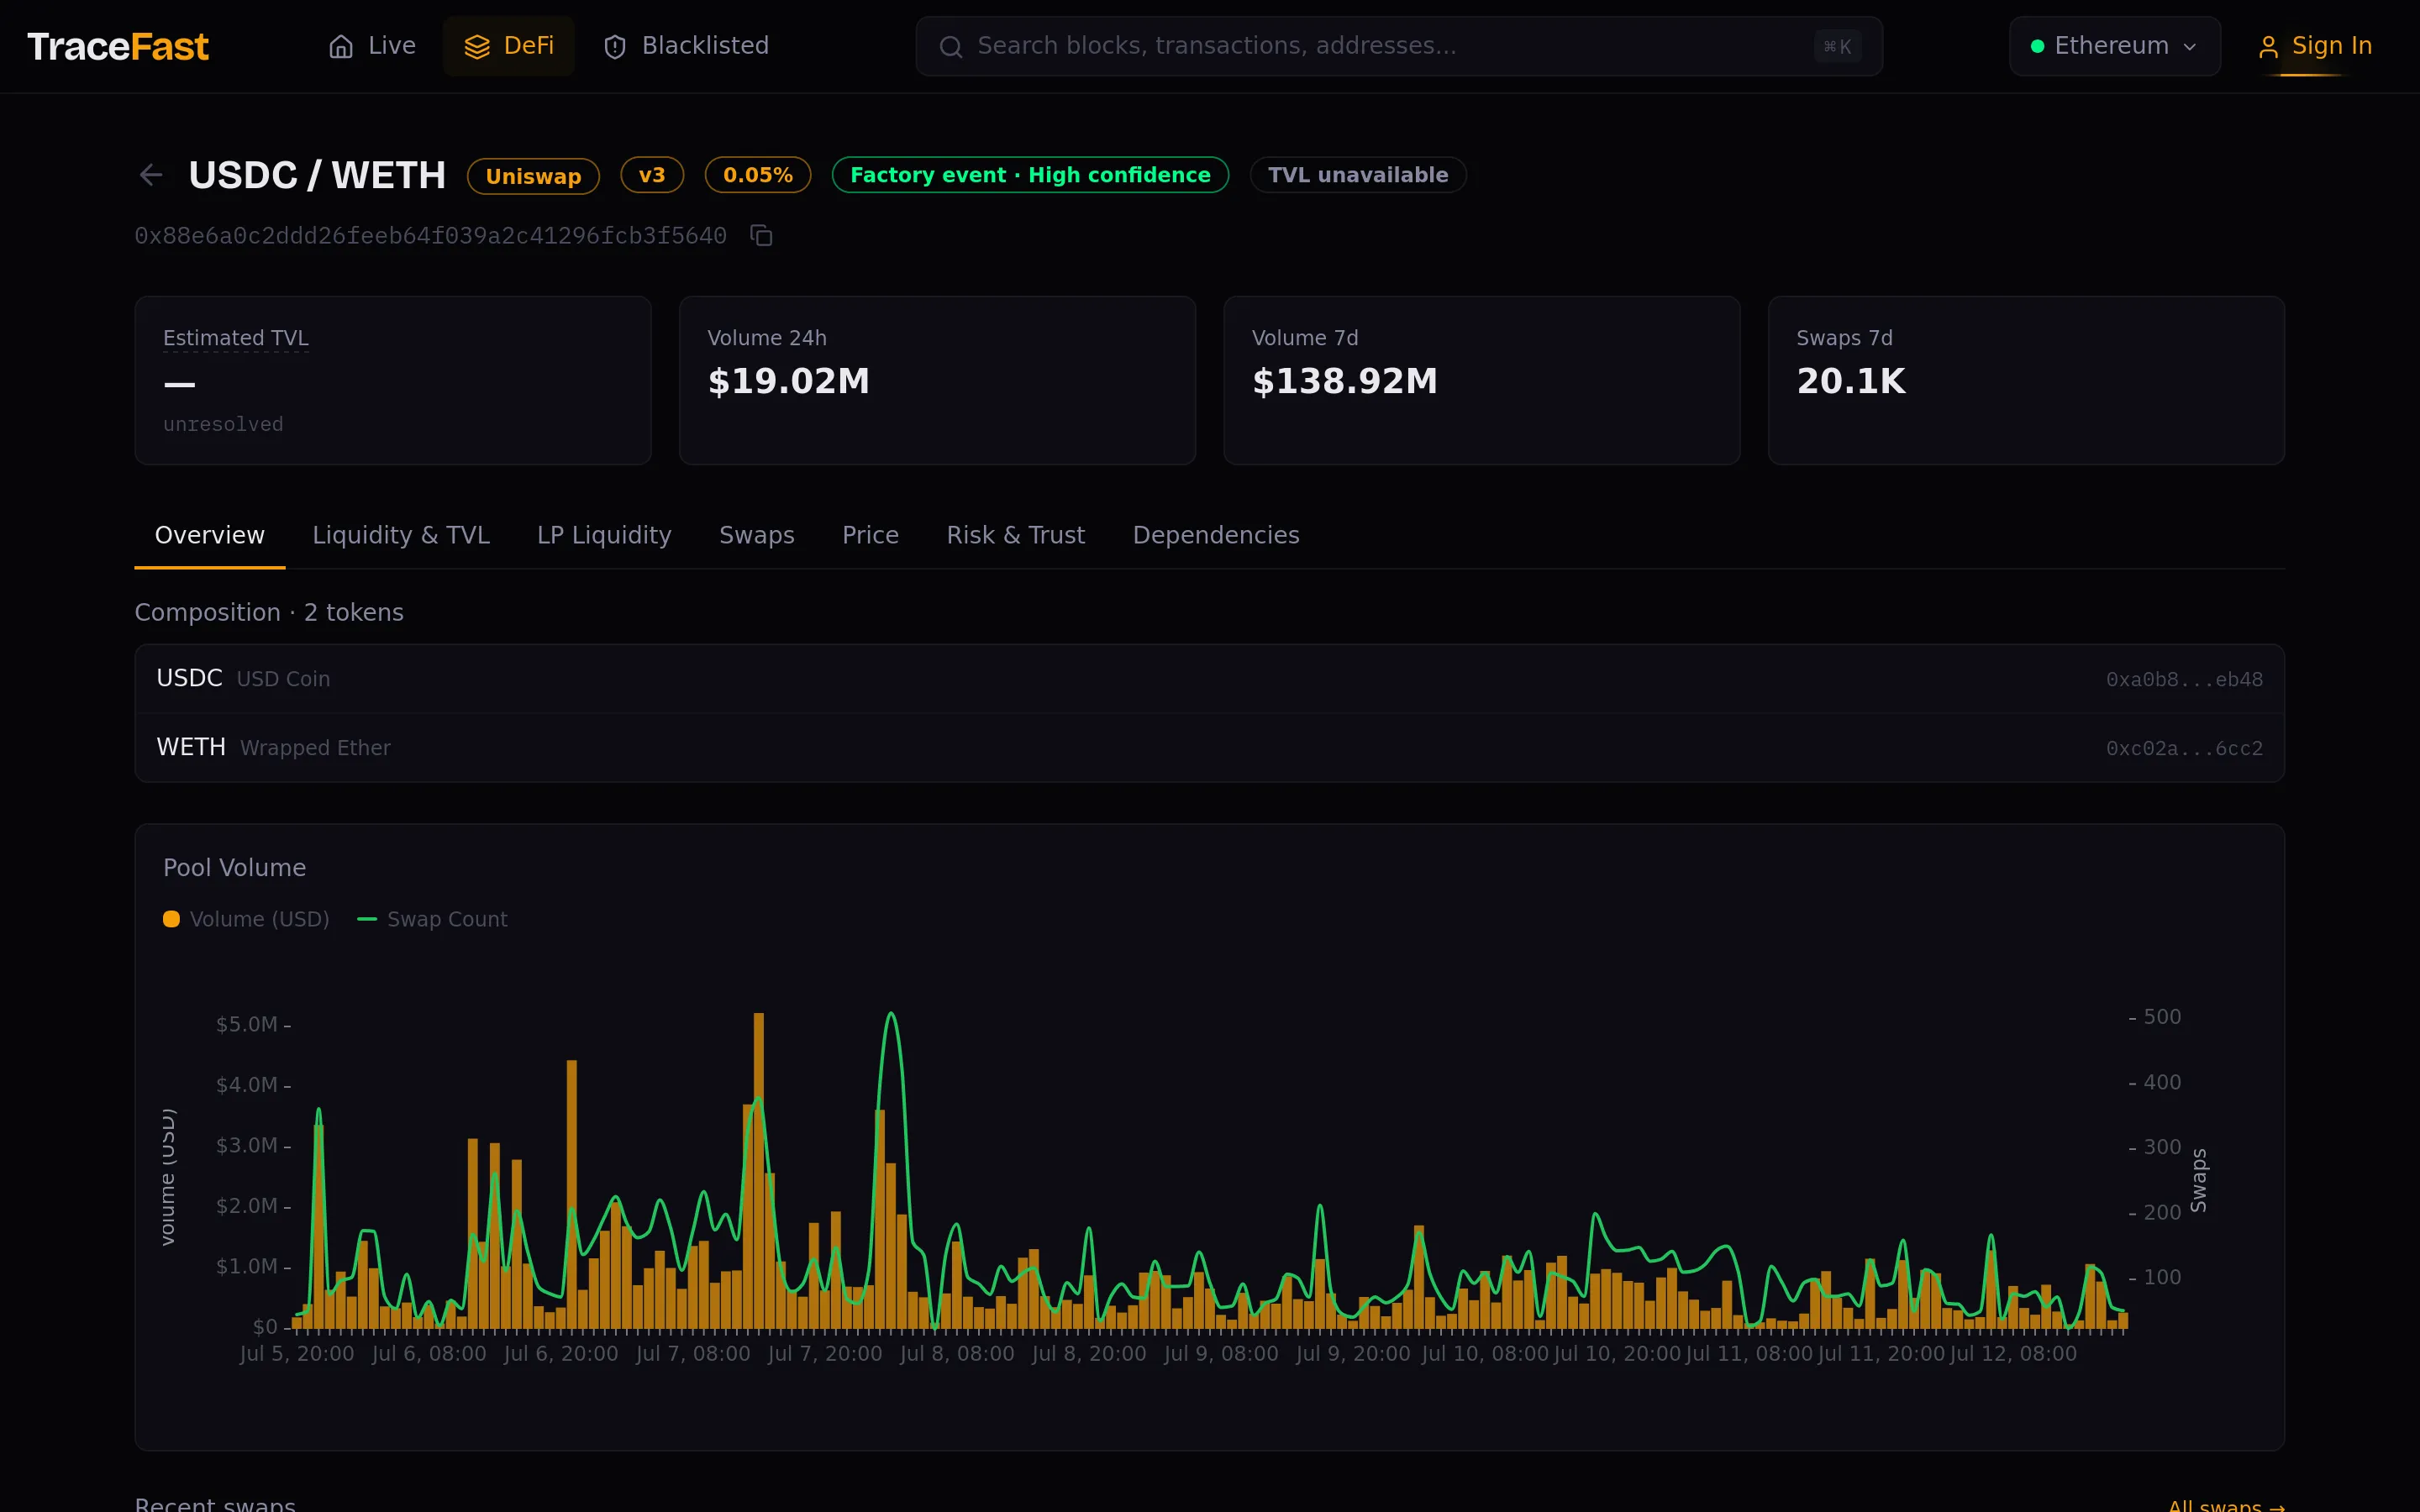Viewport: 2420px width, 1512px height.
Task: Switch to the Swaps tab
Action: 757,535
